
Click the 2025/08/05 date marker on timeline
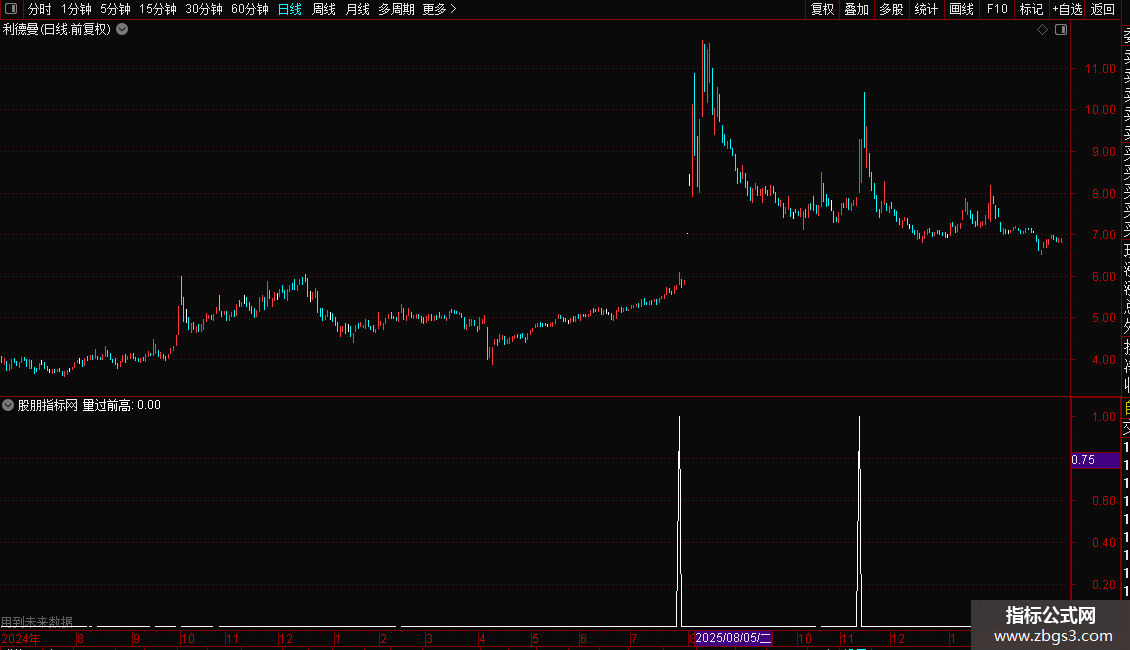[x=733, y=638]
